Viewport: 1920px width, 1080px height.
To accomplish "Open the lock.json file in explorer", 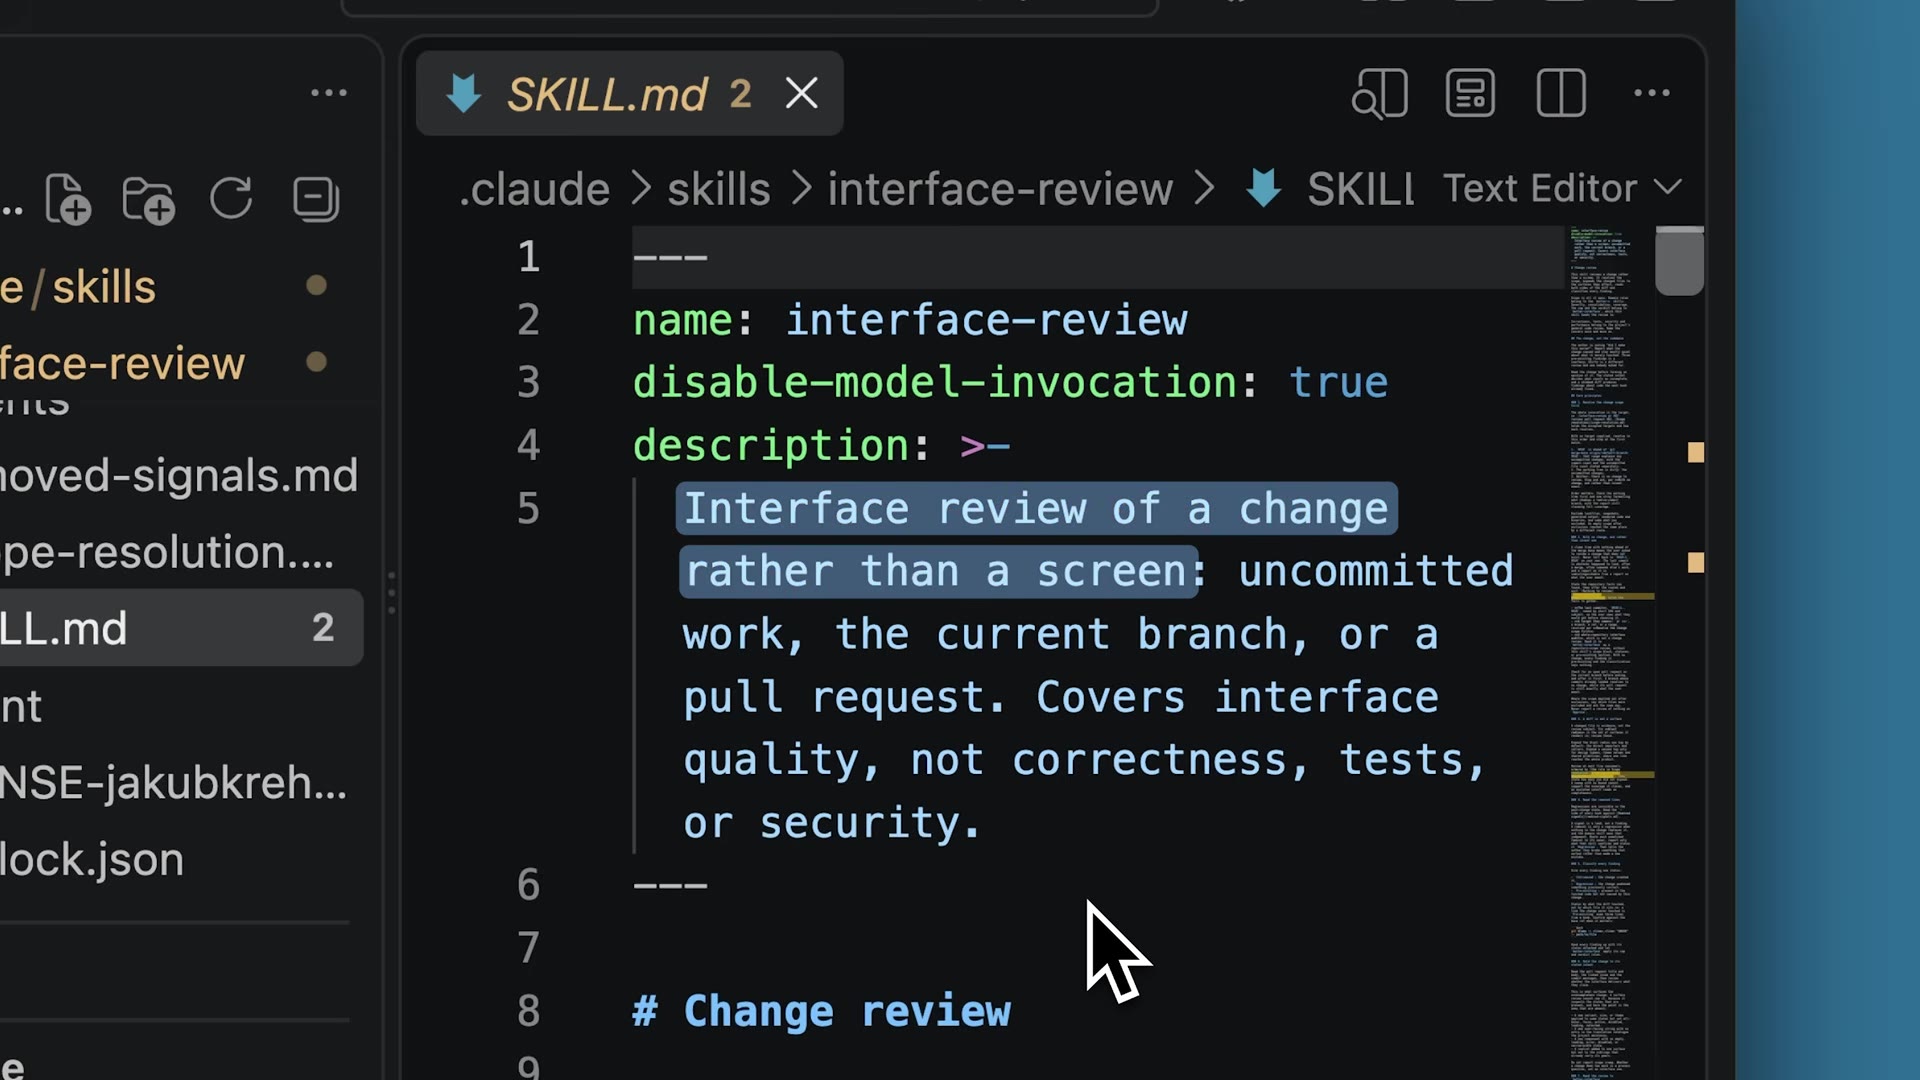I will [180, 859].
